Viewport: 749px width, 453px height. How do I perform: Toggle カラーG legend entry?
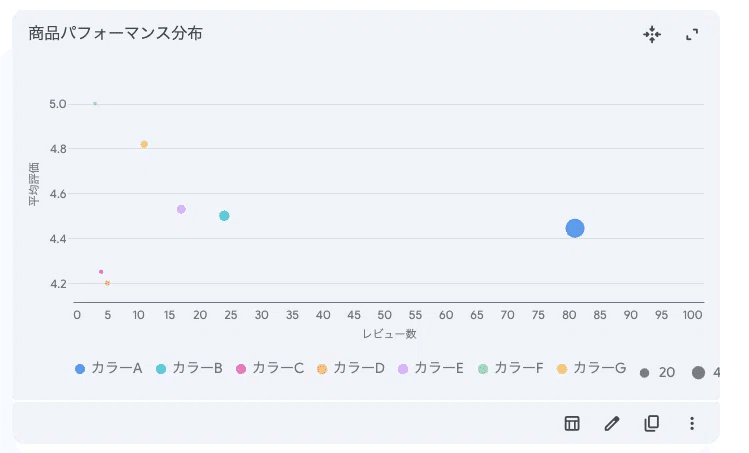[x=590, y=369]
